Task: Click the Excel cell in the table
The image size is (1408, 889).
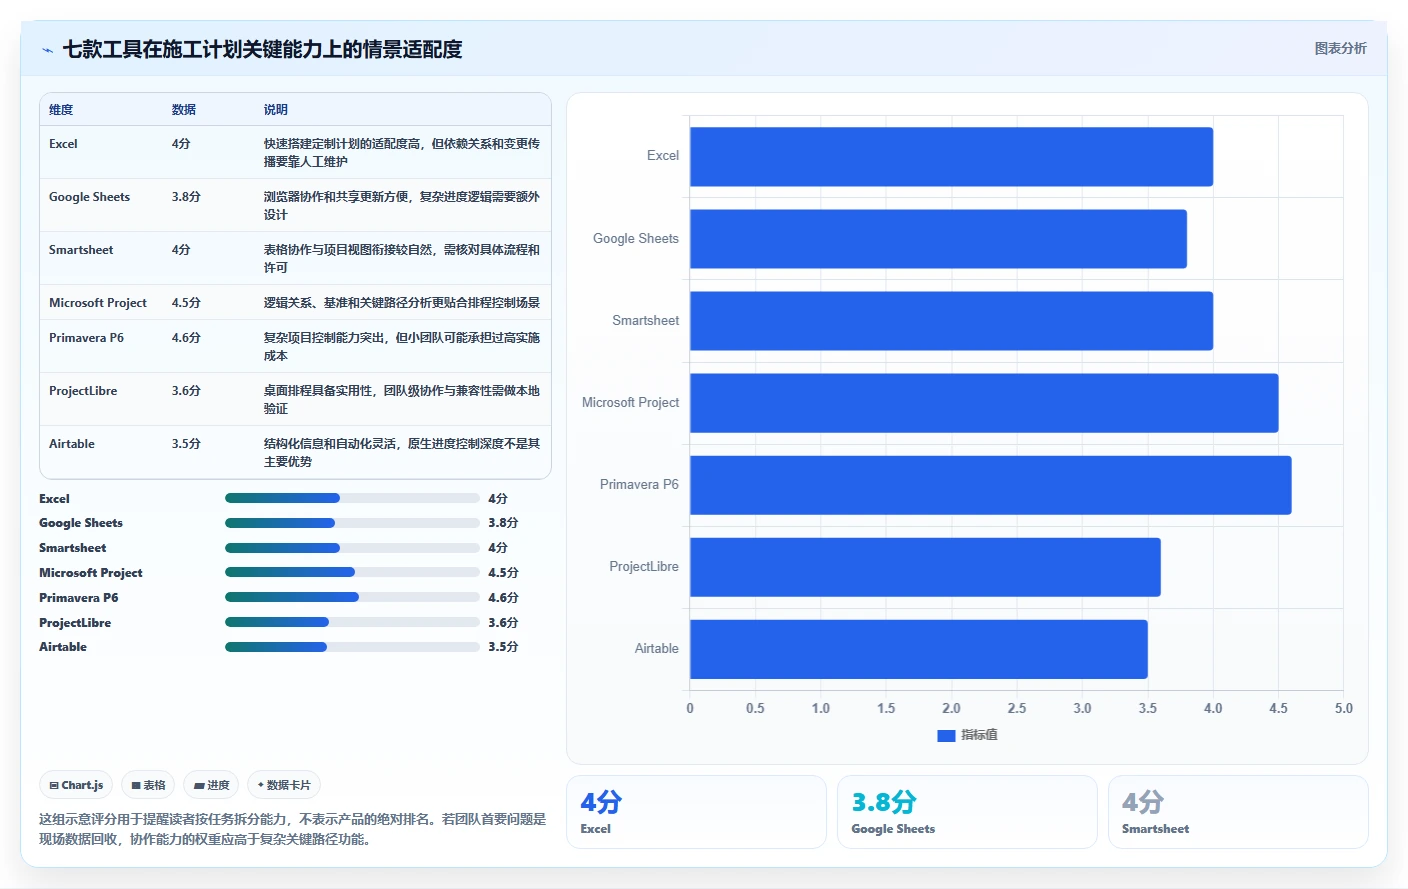Action: click(x=63, y=144)
